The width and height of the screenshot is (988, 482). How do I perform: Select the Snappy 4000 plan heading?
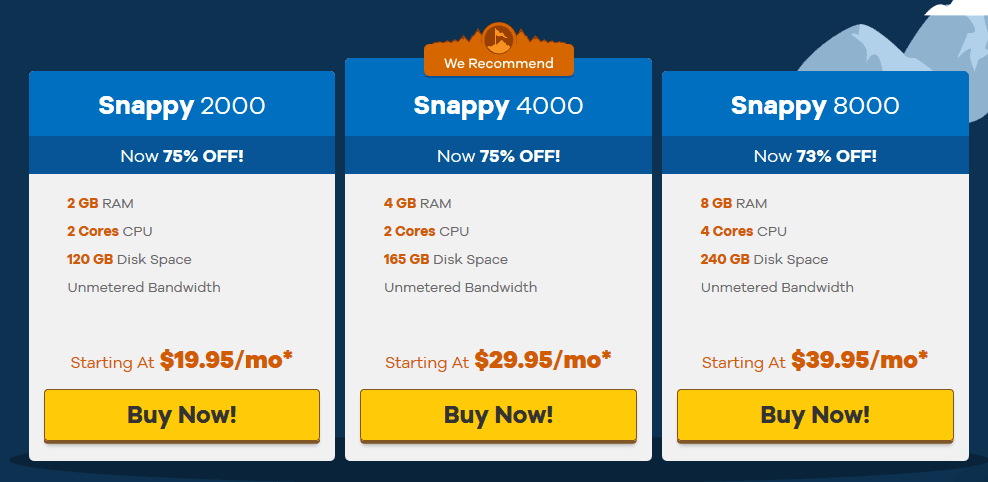498,106
